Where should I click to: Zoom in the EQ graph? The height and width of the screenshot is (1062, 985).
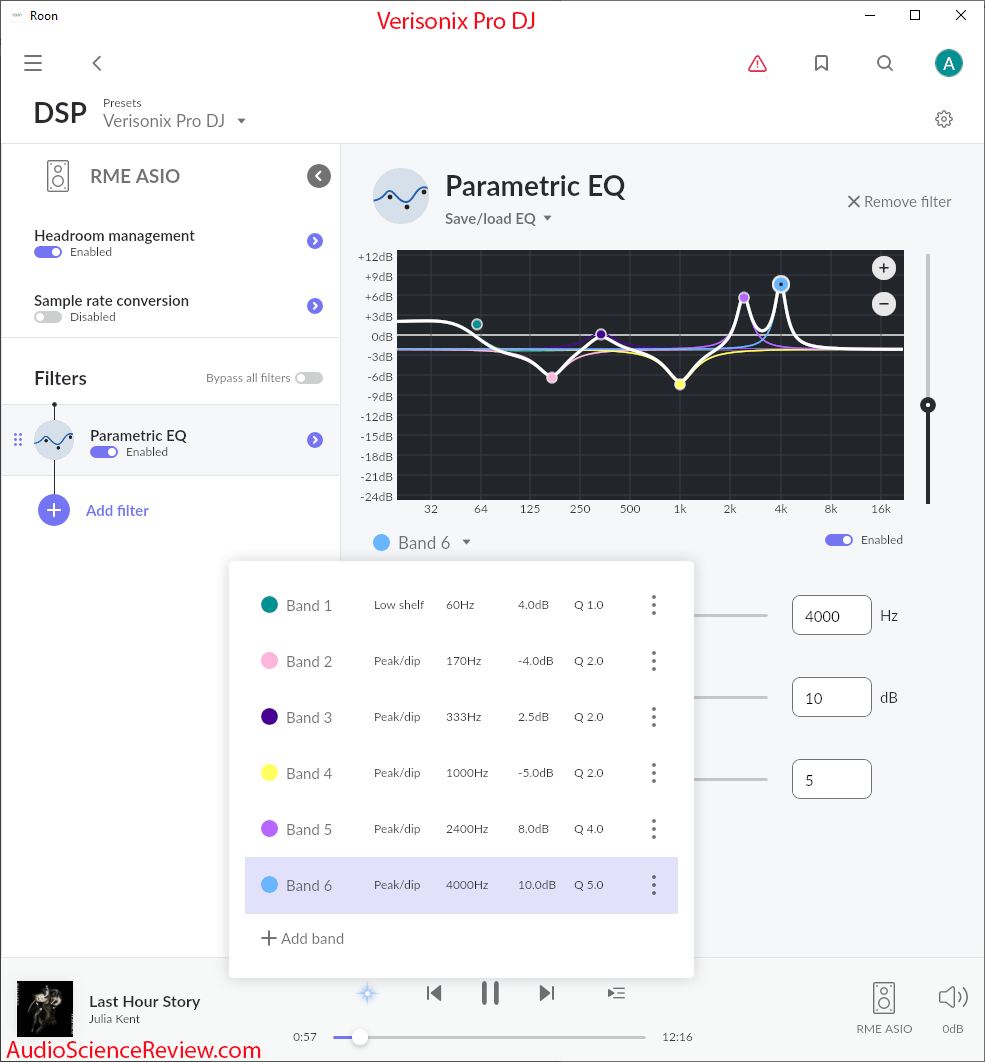tap(883, 268)
